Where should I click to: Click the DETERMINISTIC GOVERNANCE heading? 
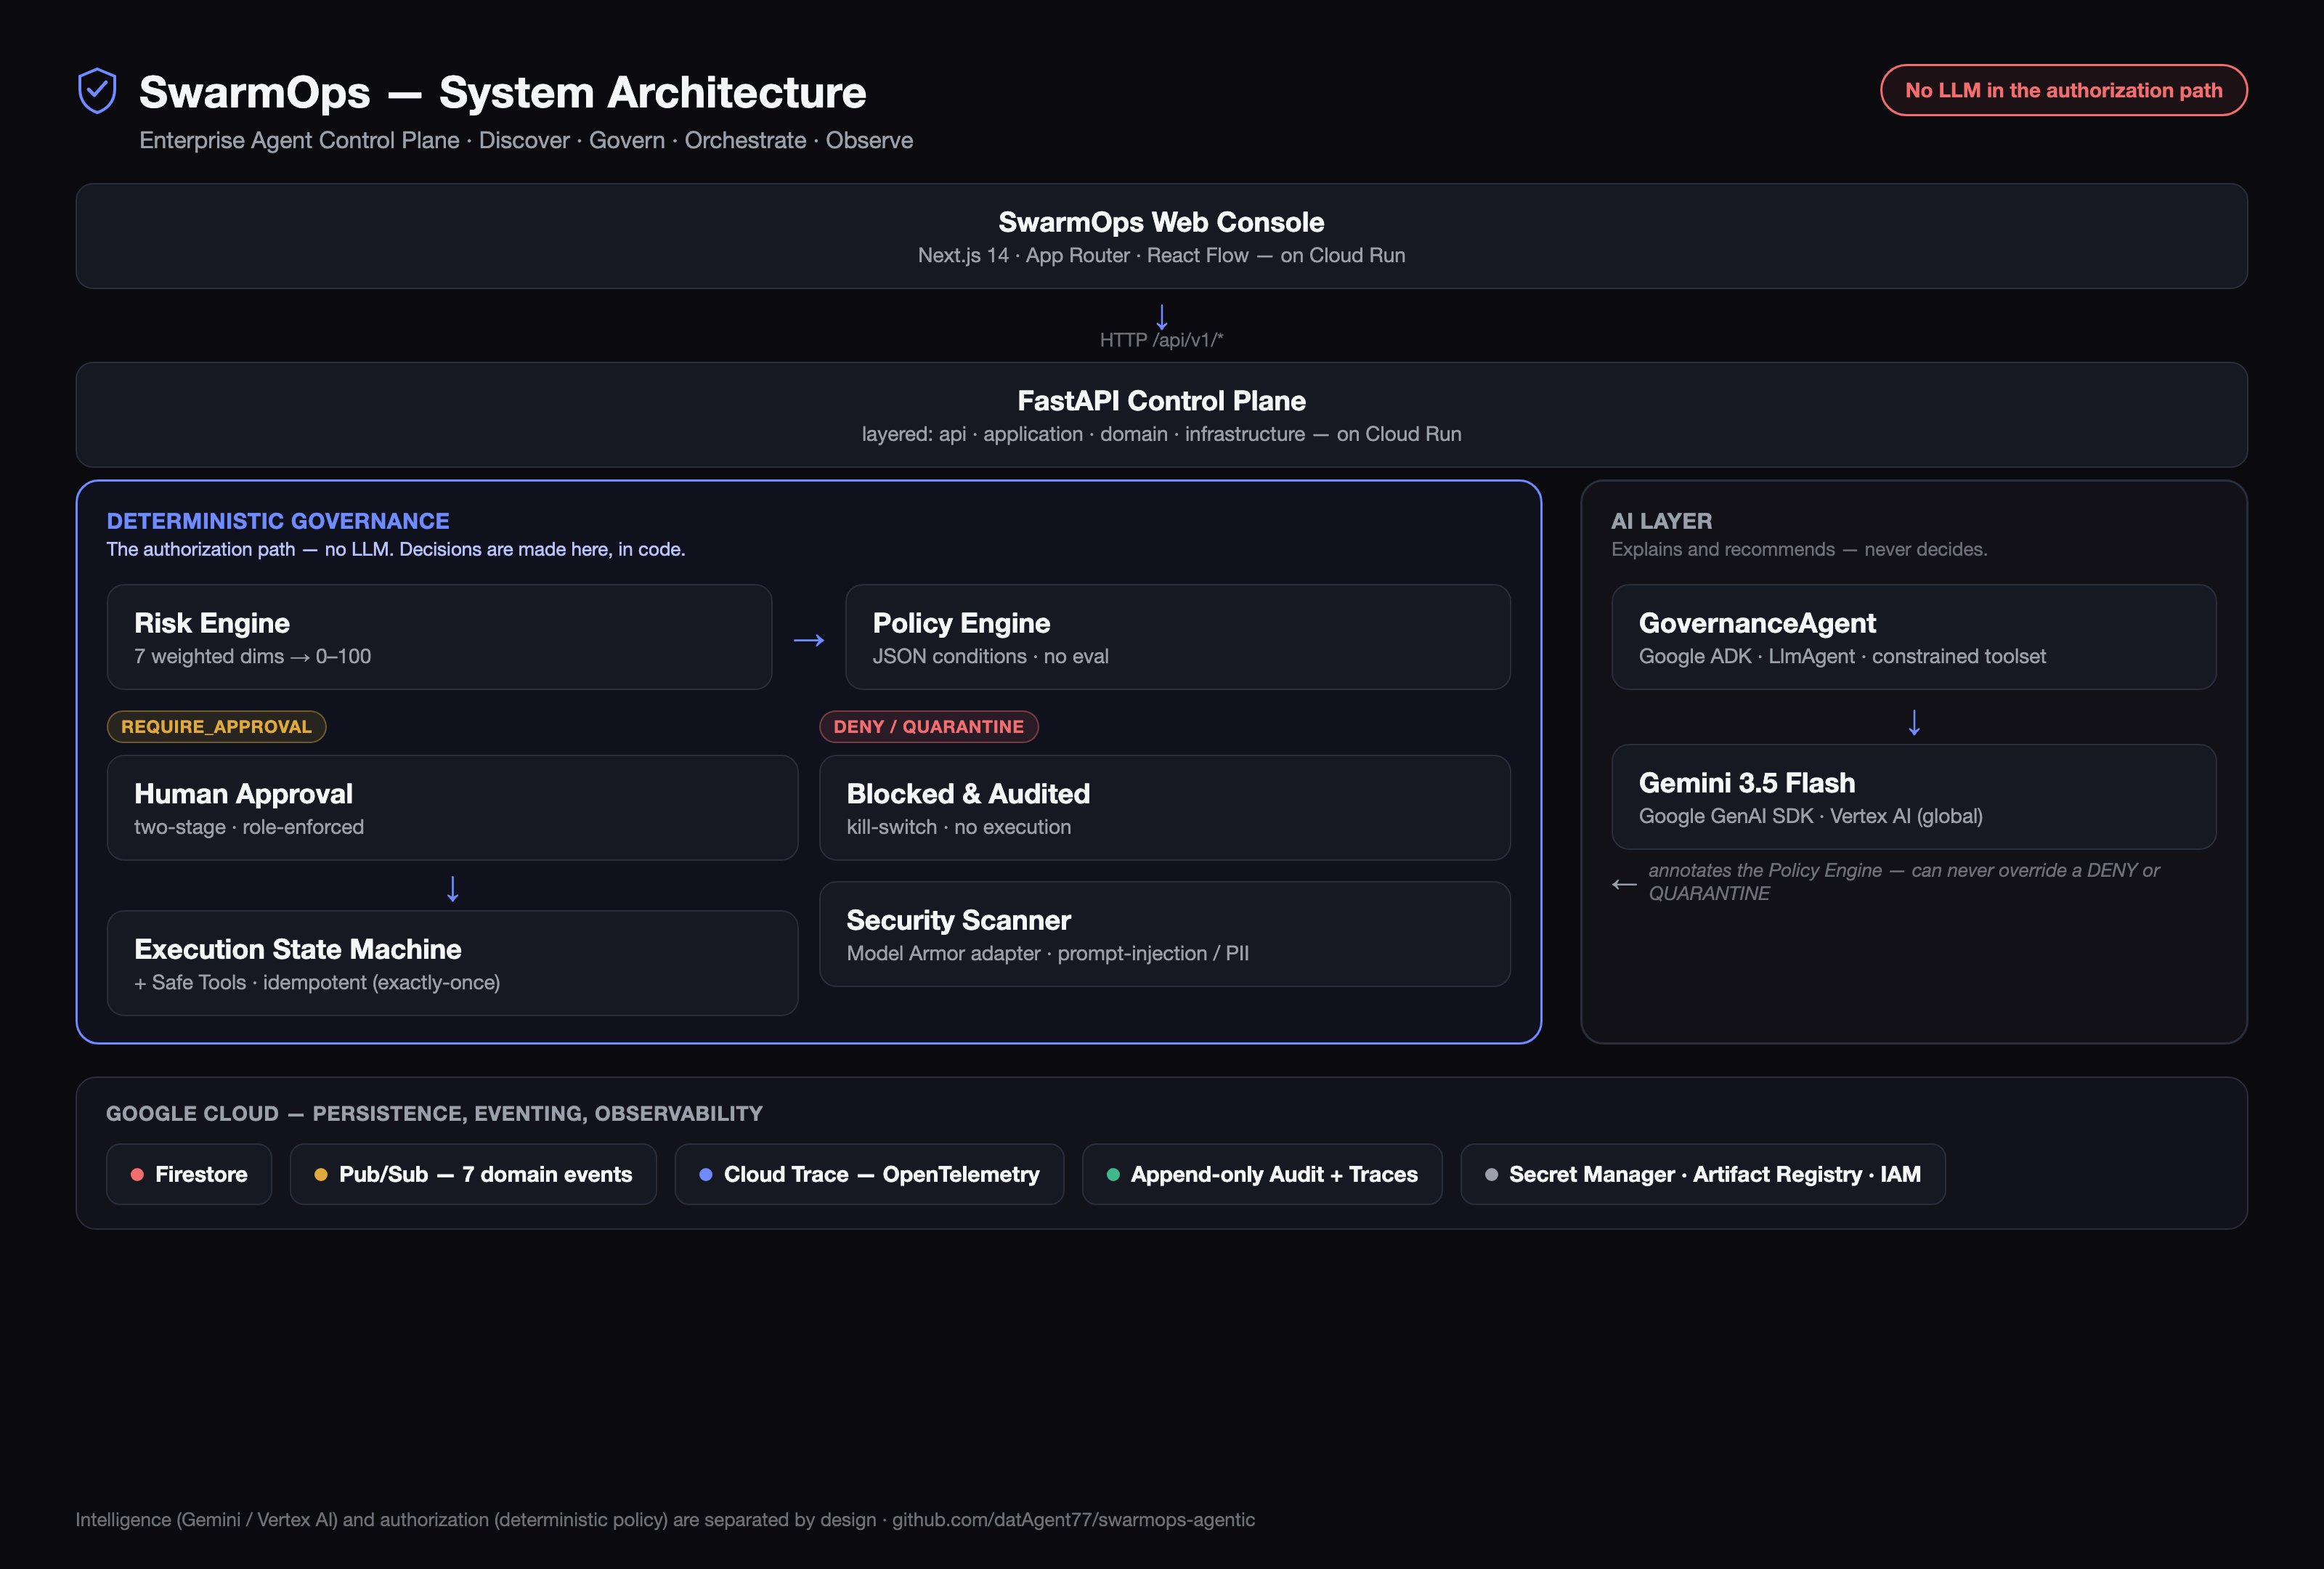[278, 521]
